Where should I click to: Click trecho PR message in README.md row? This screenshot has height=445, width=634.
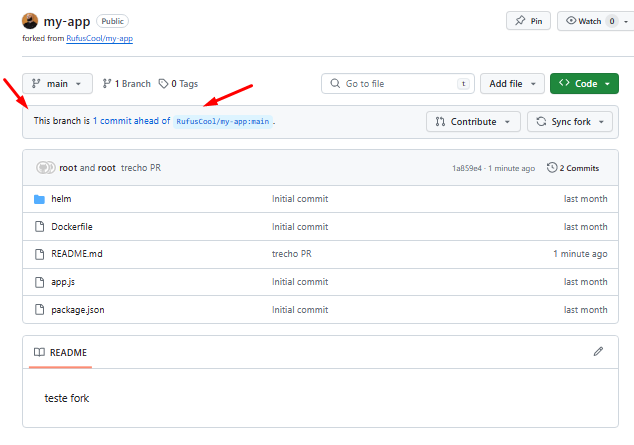(292, 254)
